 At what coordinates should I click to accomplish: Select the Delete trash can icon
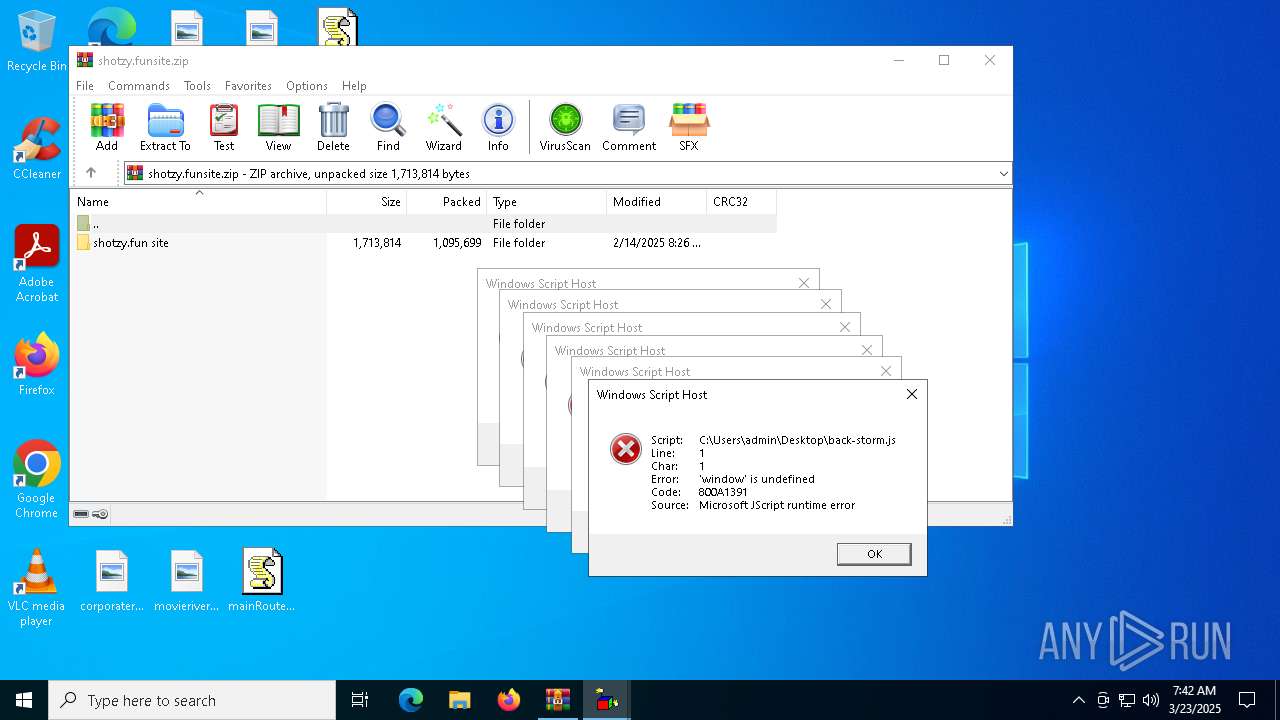click(333, 127)
